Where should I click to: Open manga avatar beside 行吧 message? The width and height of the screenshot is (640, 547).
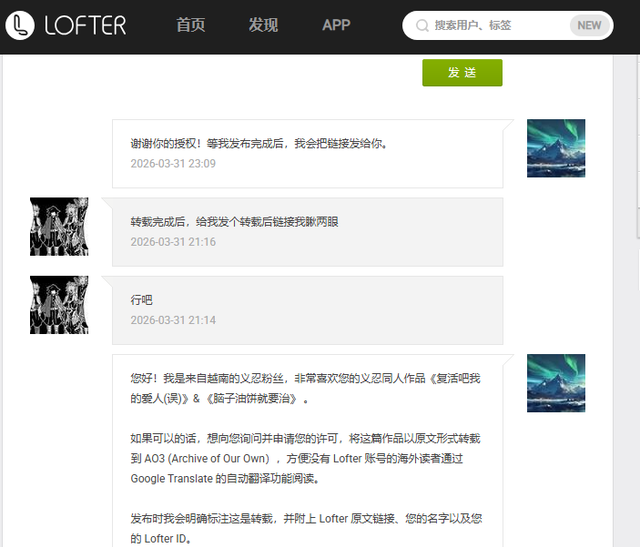coord(59,305)
